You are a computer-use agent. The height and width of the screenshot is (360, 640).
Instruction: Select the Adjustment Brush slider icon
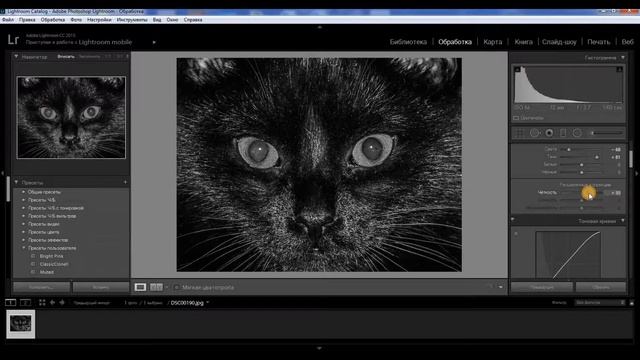click(607, 133)
